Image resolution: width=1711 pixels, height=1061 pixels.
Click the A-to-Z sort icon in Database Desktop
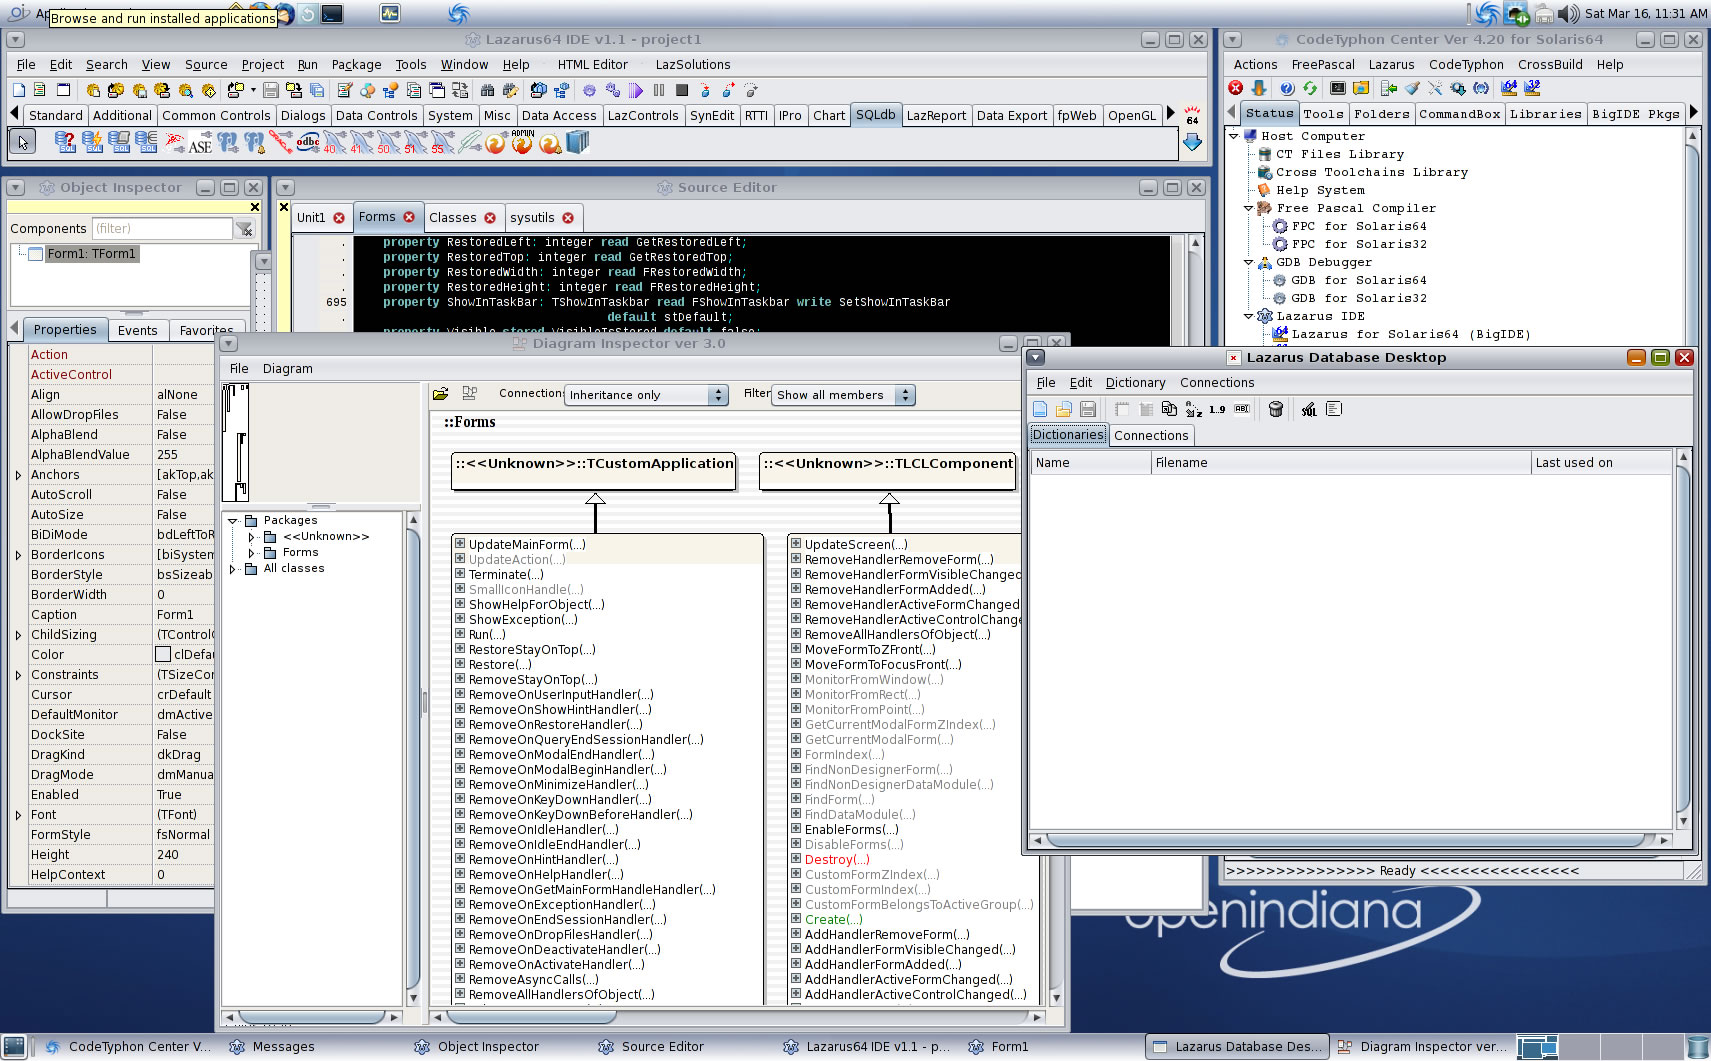click(1194, 409)
